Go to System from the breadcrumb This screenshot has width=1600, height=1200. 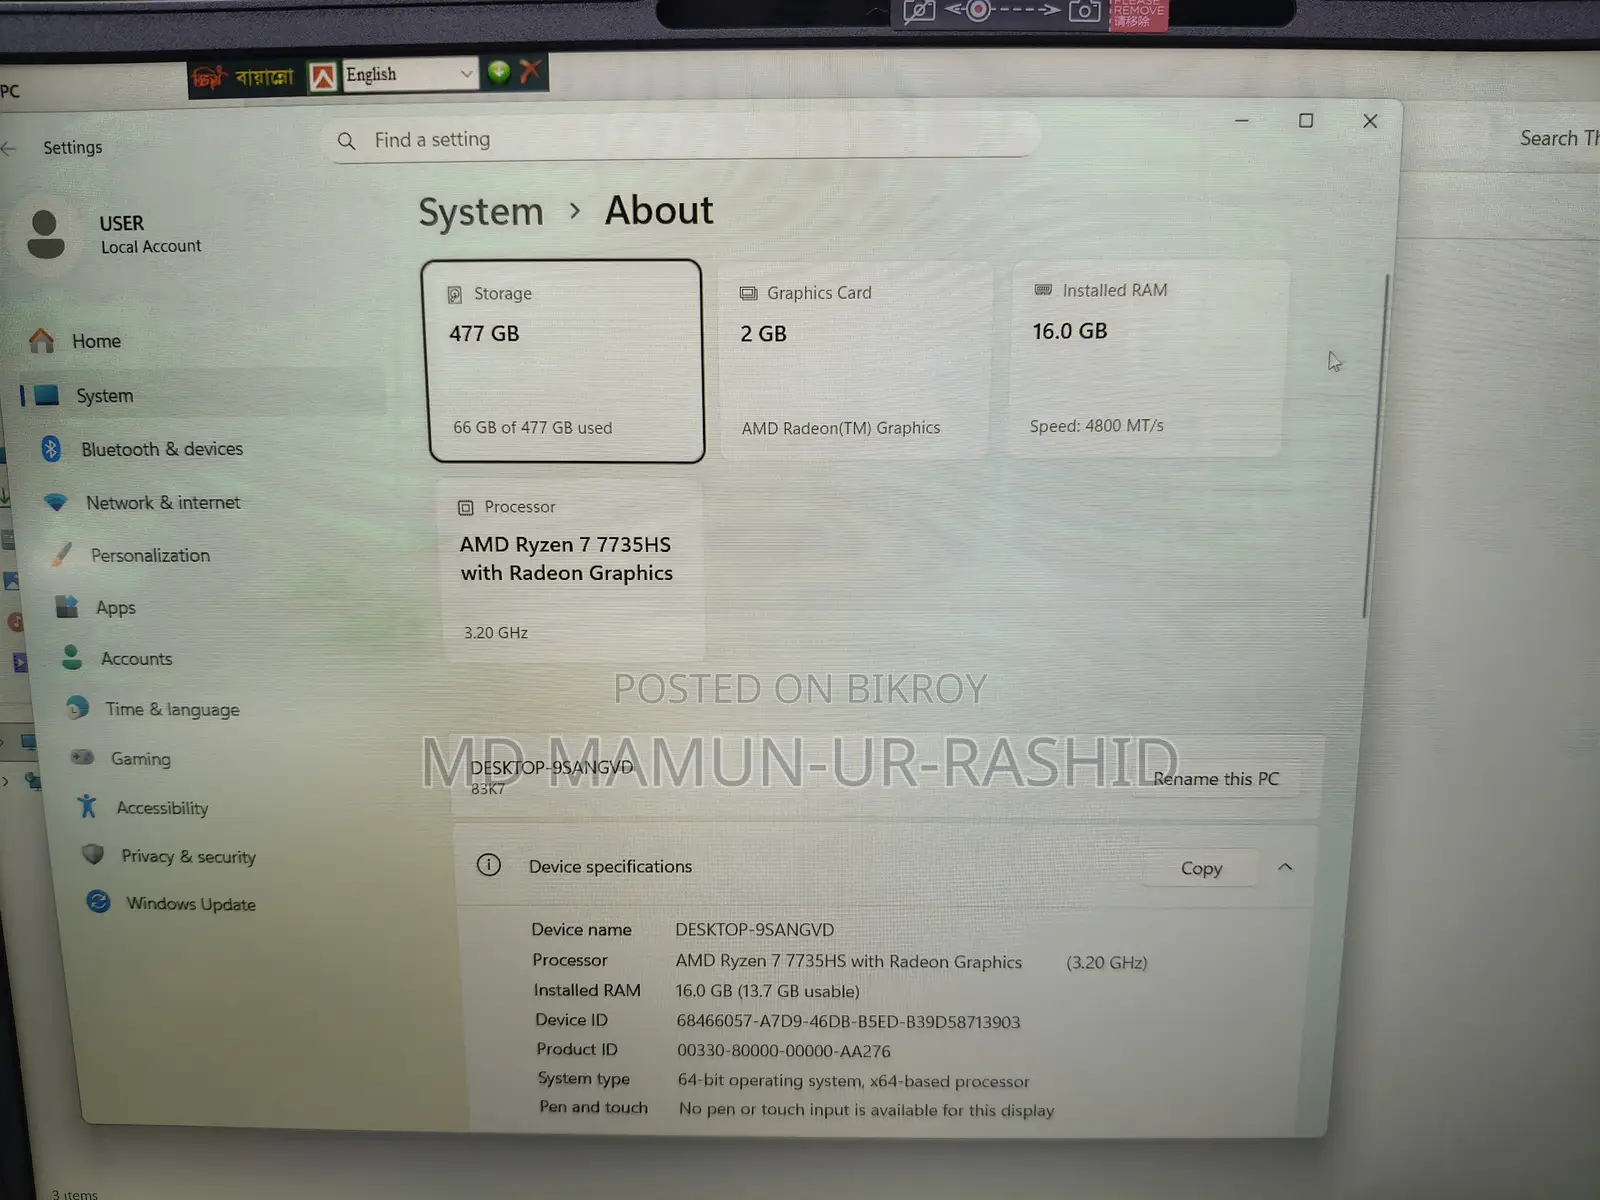click(x=481, y=212)
